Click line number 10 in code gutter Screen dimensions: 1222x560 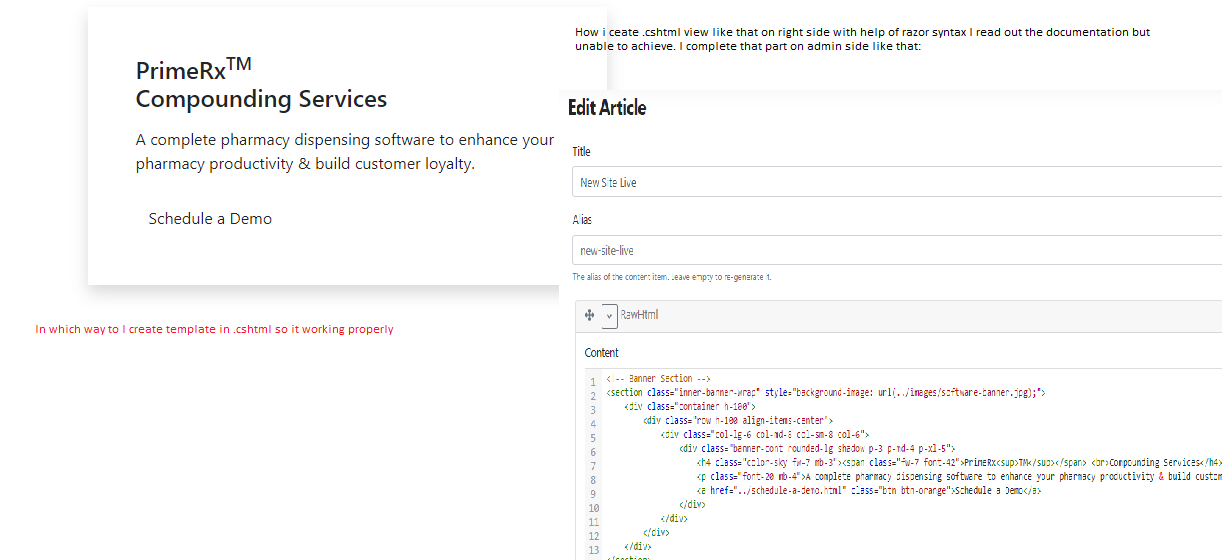(x=593, y=508)
